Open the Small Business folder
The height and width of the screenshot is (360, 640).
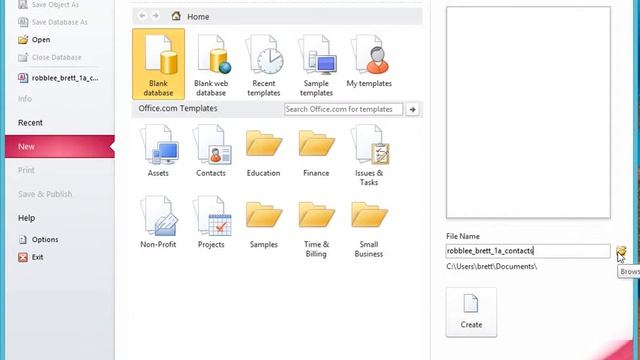369,229
